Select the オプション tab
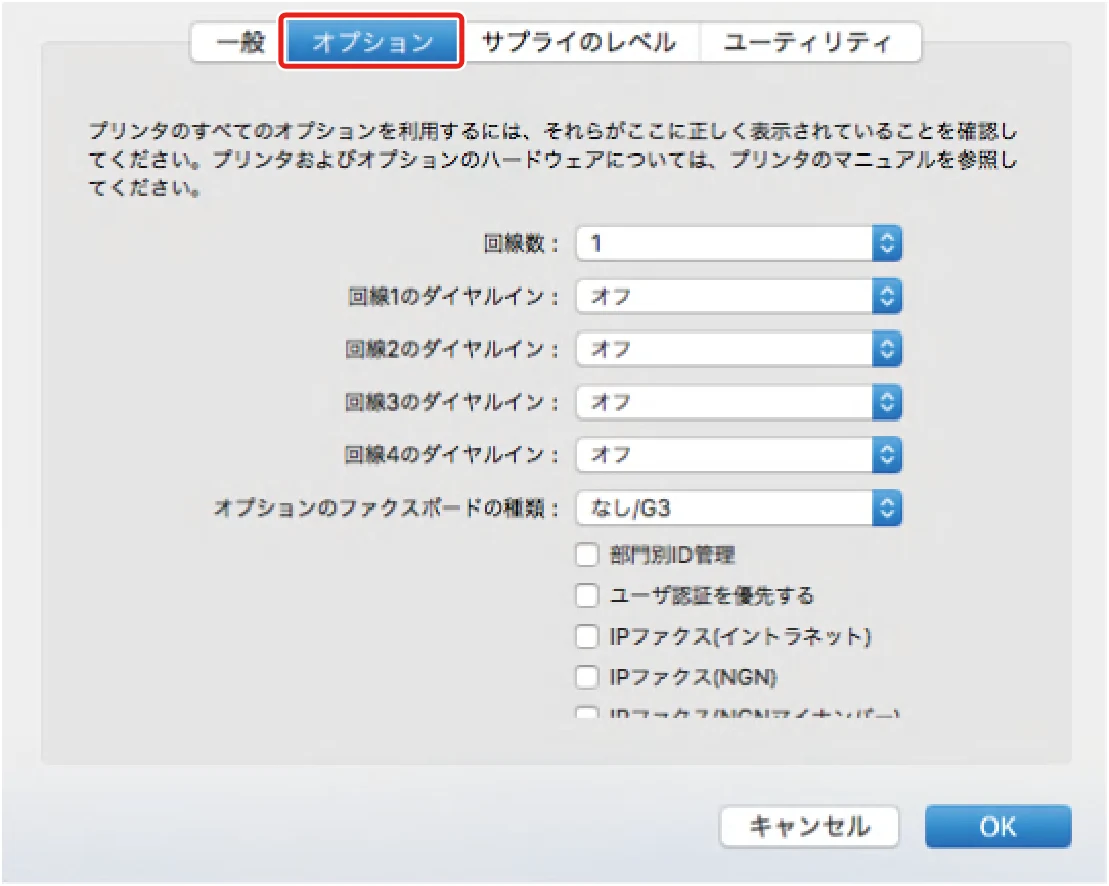The height and width of the screenshot is (886, 1109). pyautogui.click(x=372, y=42)
